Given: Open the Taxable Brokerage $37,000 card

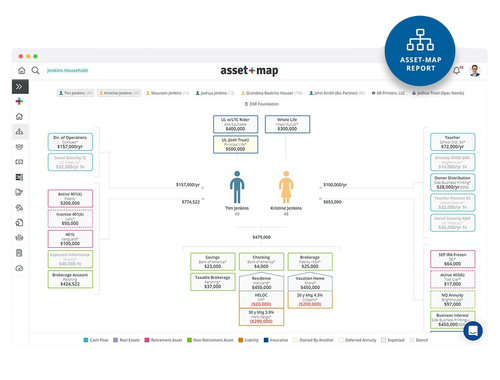Looking at the screenshot, I should tap(213, 282).
